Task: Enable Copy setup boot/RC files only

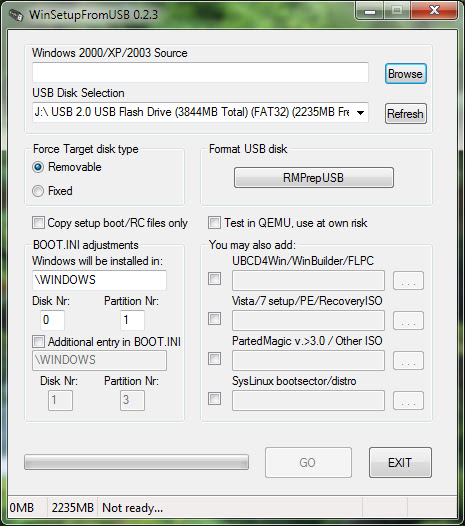Action: click(x=38, y=223)
